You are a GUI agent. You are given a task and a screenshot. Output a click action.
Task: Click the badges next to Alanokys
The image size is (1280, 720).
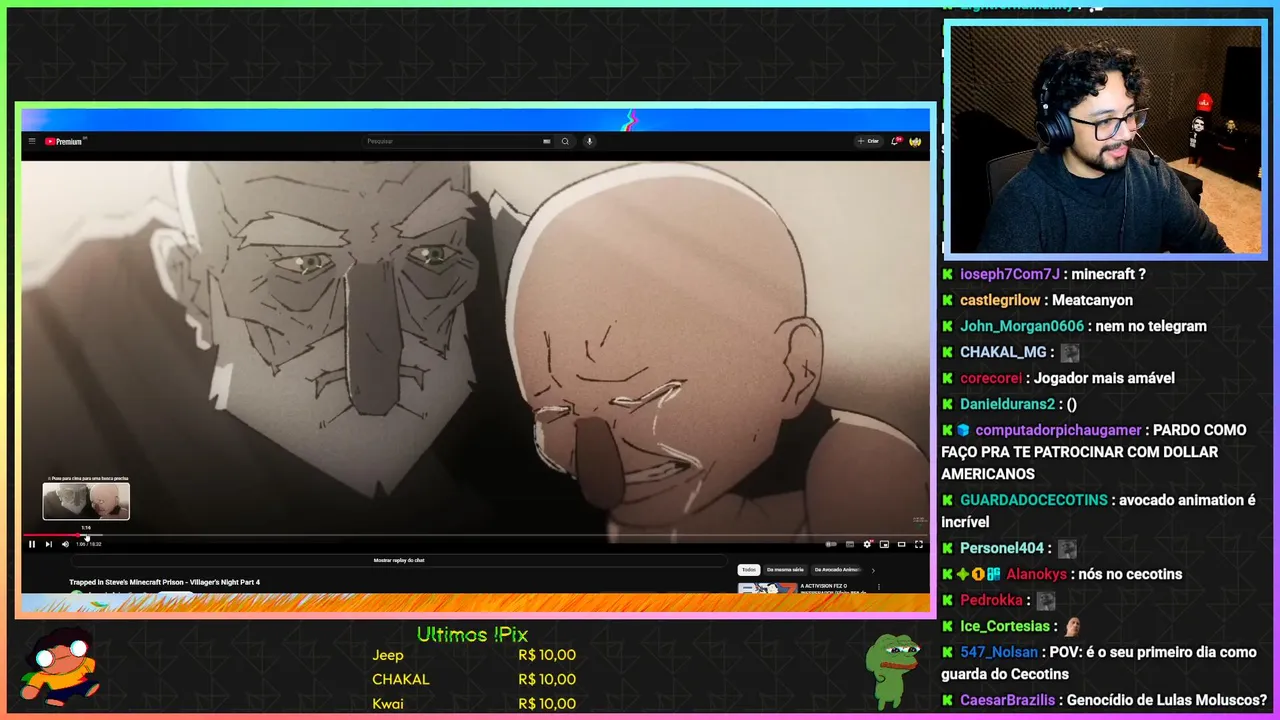pyautogui.click(x=971, y=574)
